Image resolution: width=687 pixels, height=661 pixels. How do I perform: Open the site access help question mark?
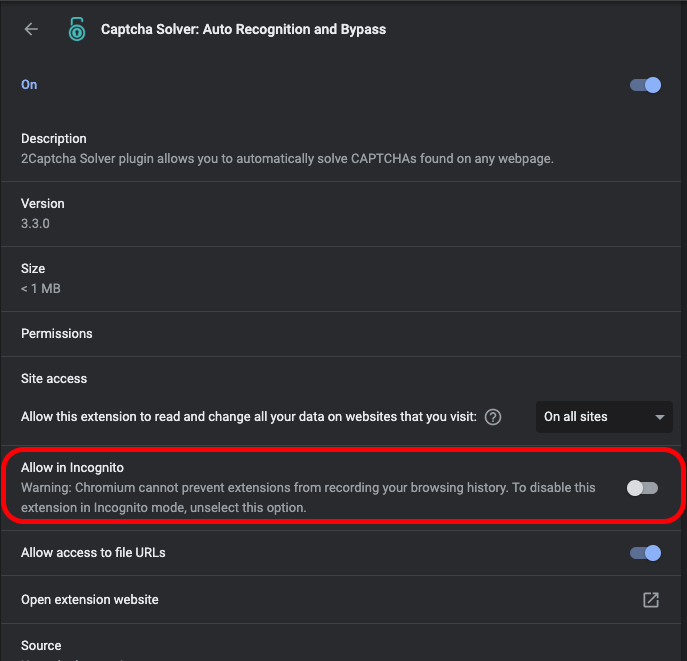(493, 417)
